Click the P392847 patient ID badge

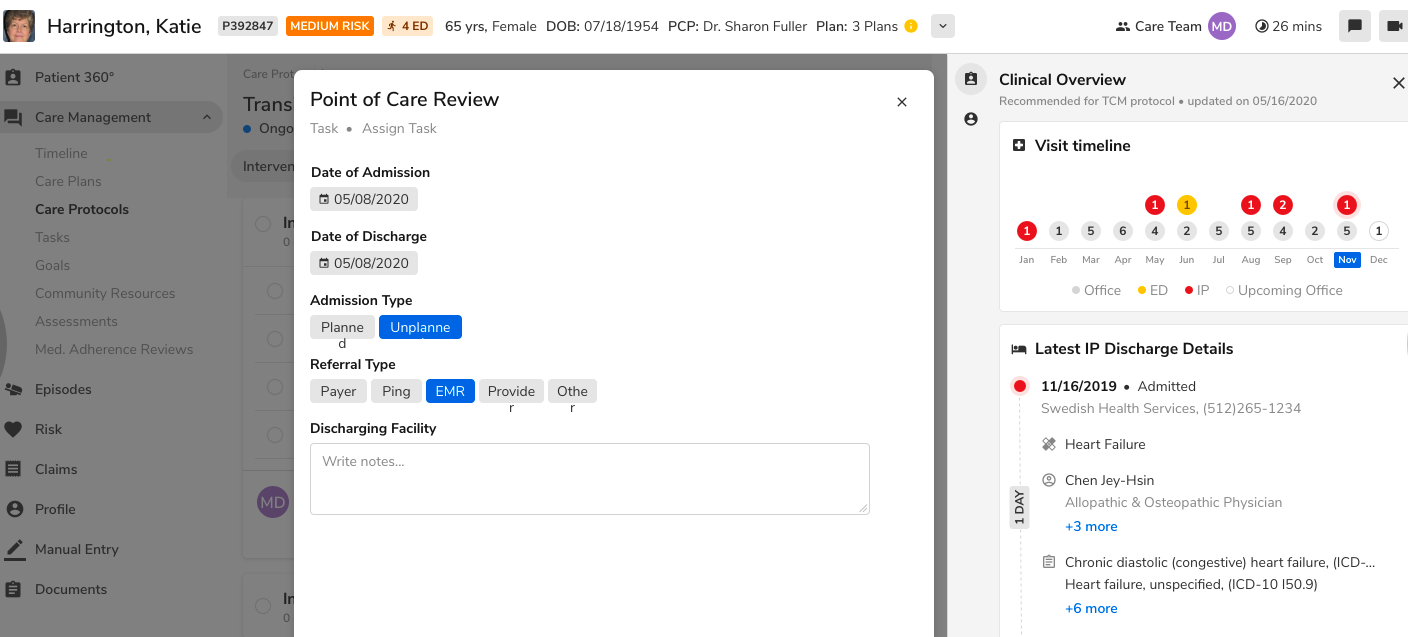click(x=248, y=26)
